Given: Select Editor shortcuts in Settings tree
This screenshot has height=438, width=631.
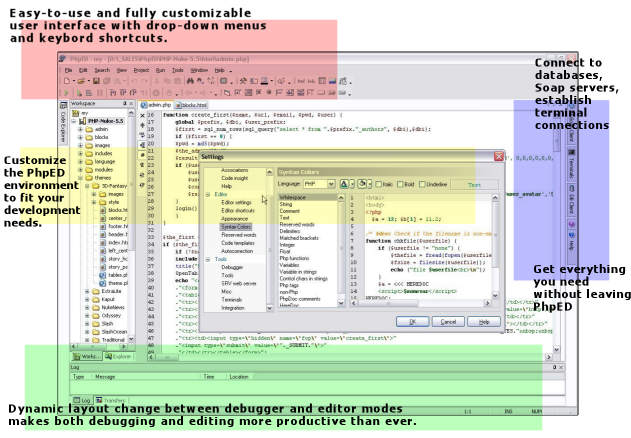Looking at the screenshot, I should tap(238, 211).
